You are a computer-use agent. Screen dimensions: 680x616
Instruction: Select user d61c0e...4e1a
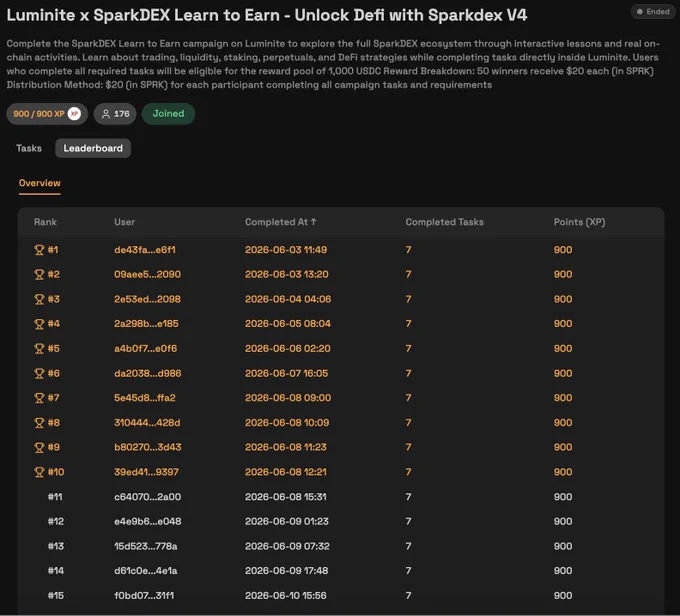coord(146,571)
